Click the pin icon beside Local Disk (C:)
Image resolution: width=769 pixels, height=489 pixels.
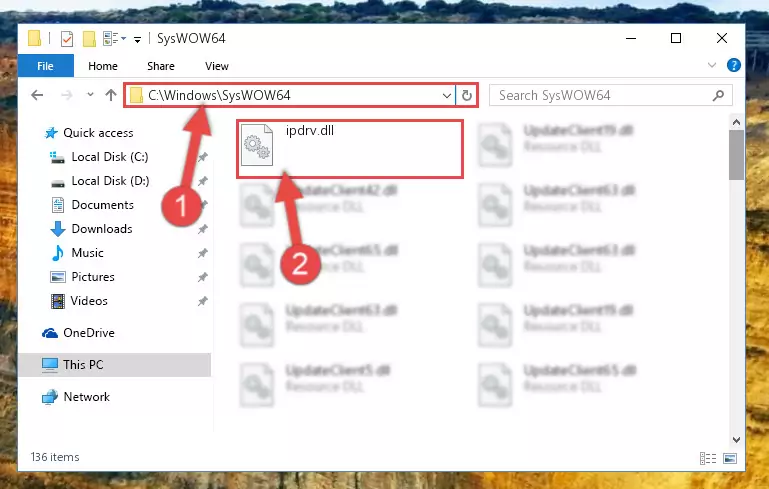(202, 157)
